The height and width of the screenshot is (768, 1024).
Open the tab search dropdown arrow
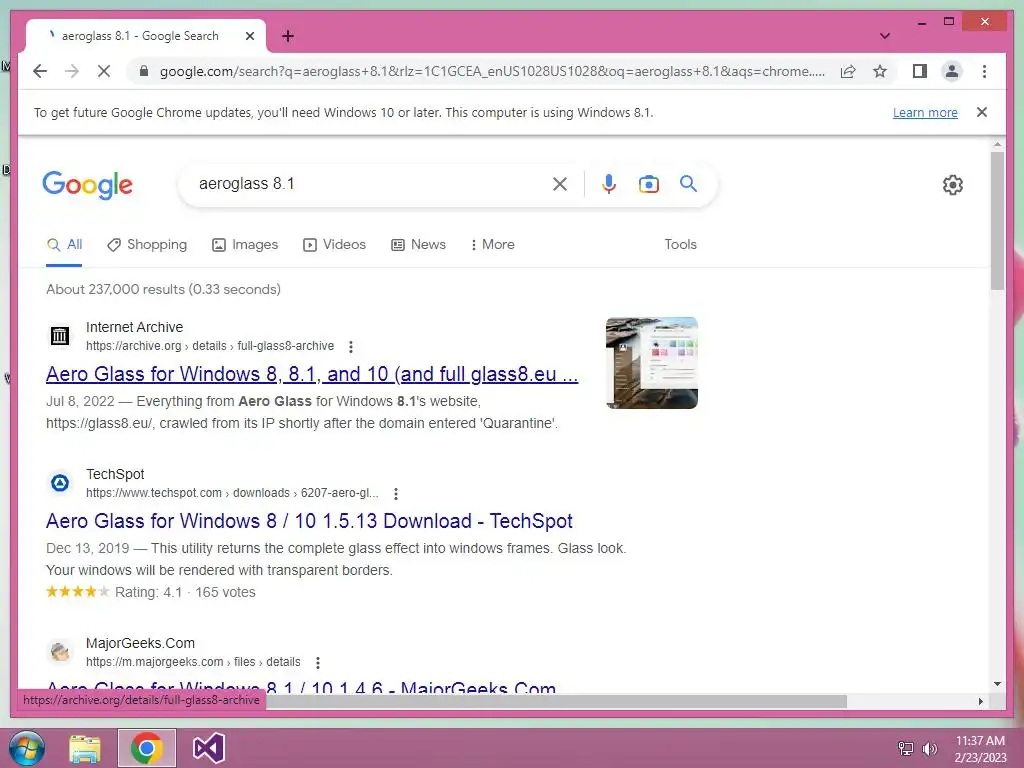pos(884,36)
